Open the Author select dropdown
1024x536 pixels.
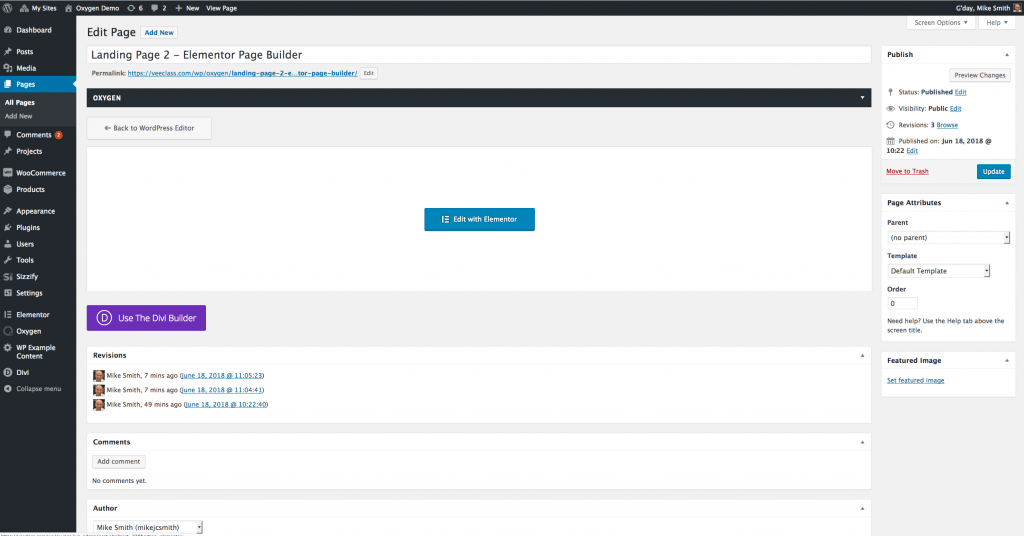[x=148, y=528]
